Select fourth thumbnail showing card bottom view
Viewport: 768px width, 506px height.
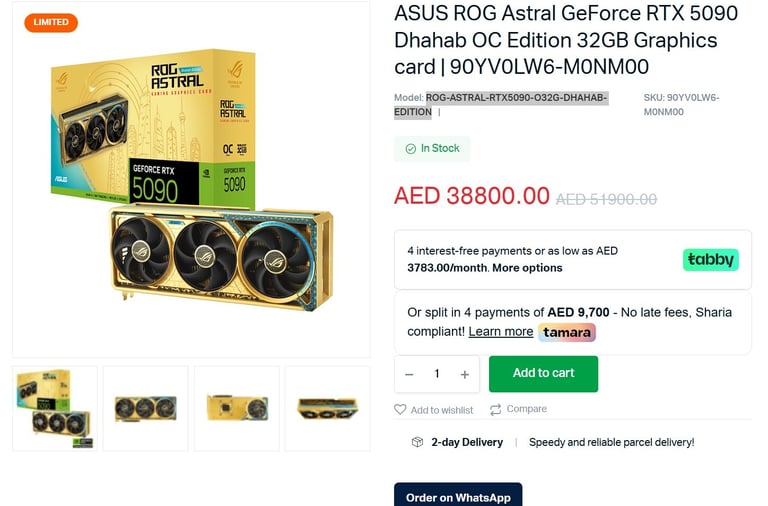click(x=328, y=409)
